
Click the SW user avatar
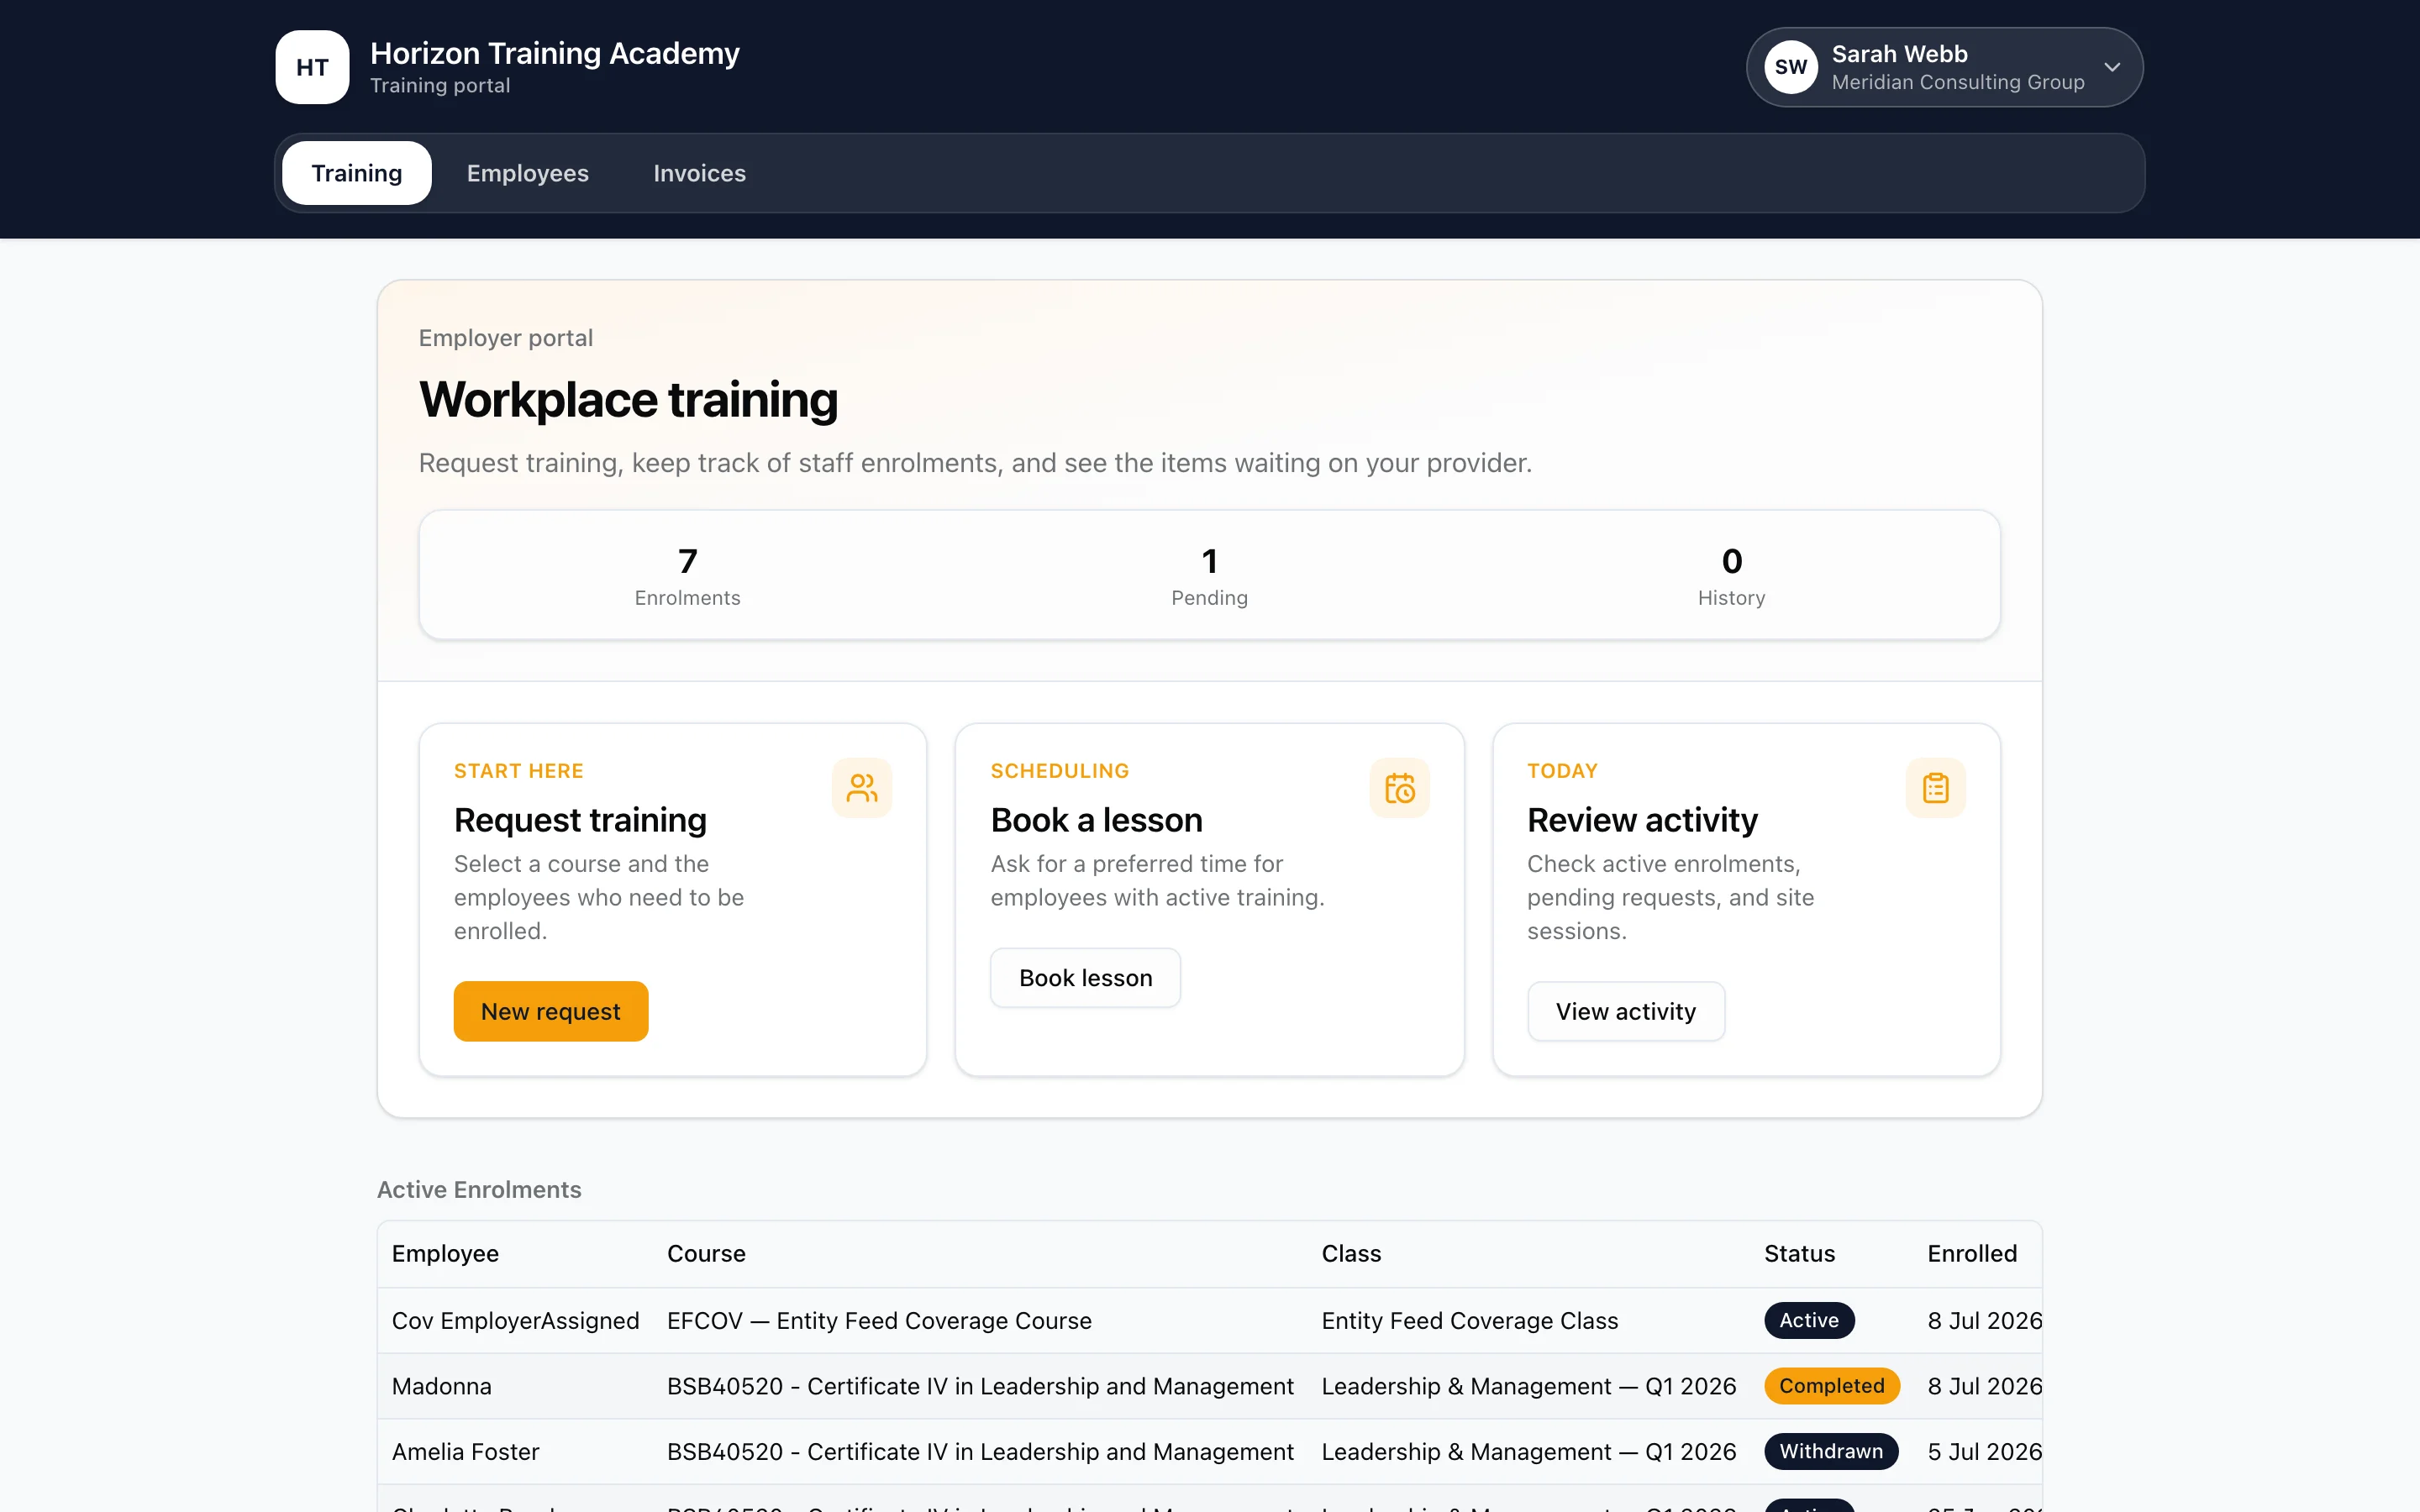pos(1790,67)
